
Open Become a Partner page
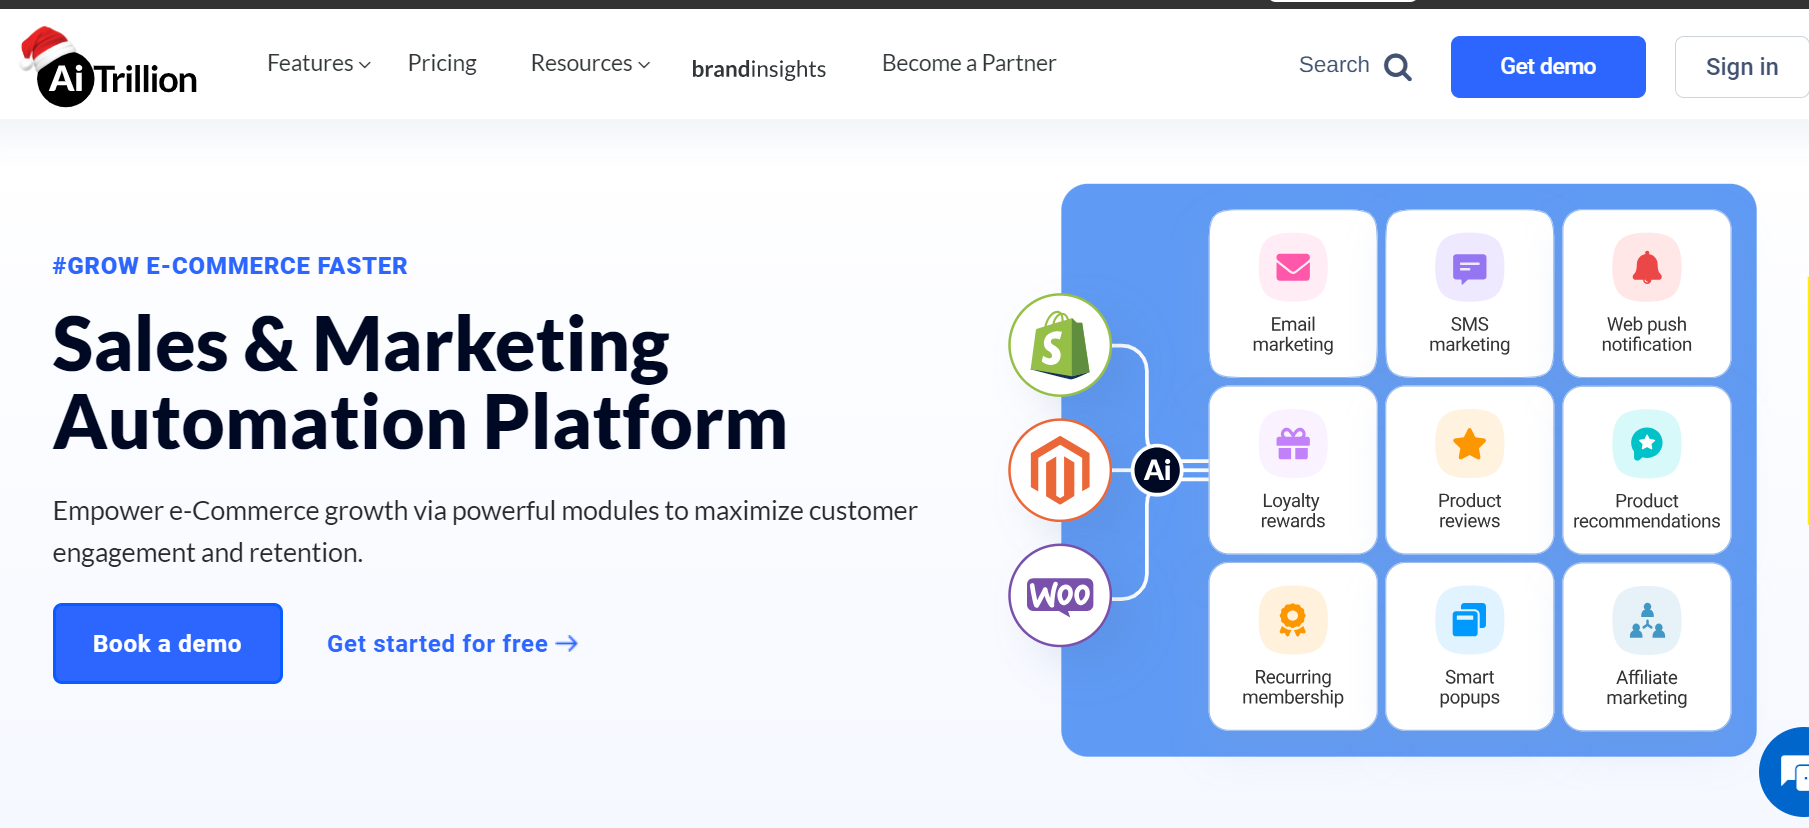click(x=969, y=63)
